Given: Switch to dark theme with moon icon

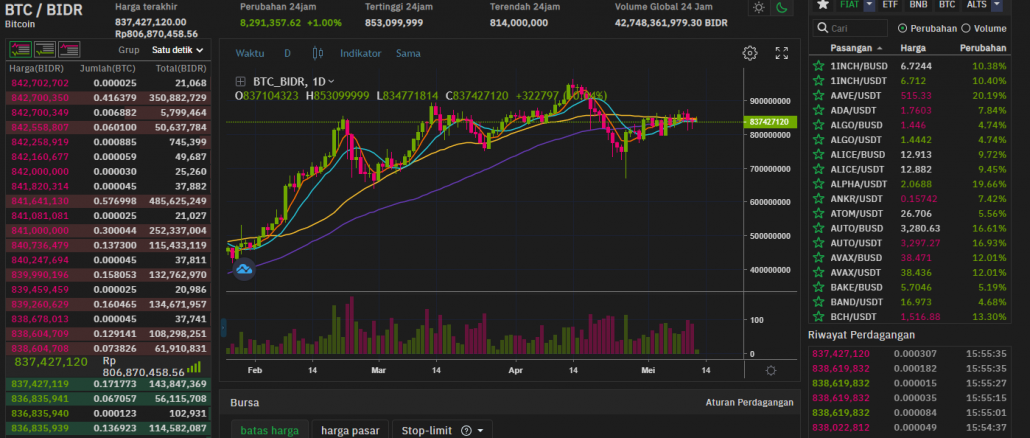Looking at the screenshot, I should (x=782, y=8).
